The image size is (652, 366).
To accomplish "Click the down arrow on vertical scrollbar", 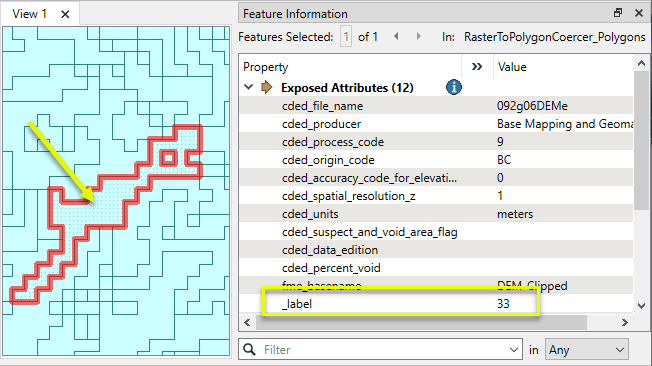I will click(x=642, y=306).
